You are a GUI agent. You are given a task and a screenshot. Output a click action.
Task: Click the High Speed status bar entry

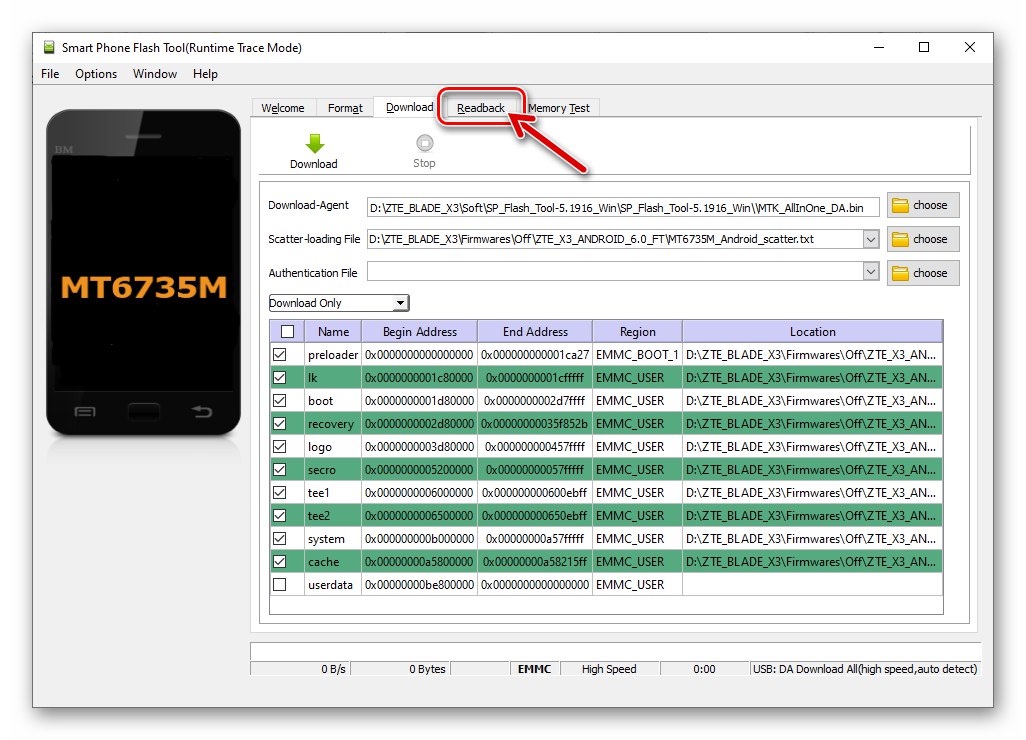pos(609,669)
